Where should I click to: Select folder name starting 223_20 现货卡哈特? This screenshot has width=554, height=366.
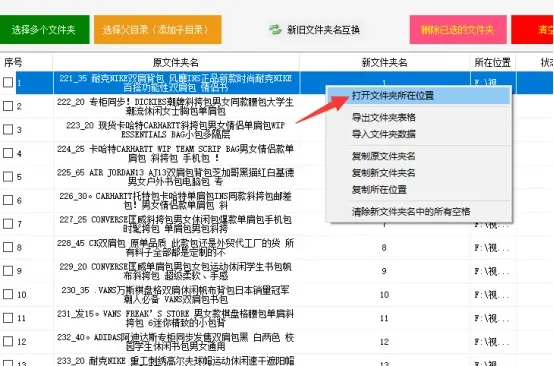(176, 130)
